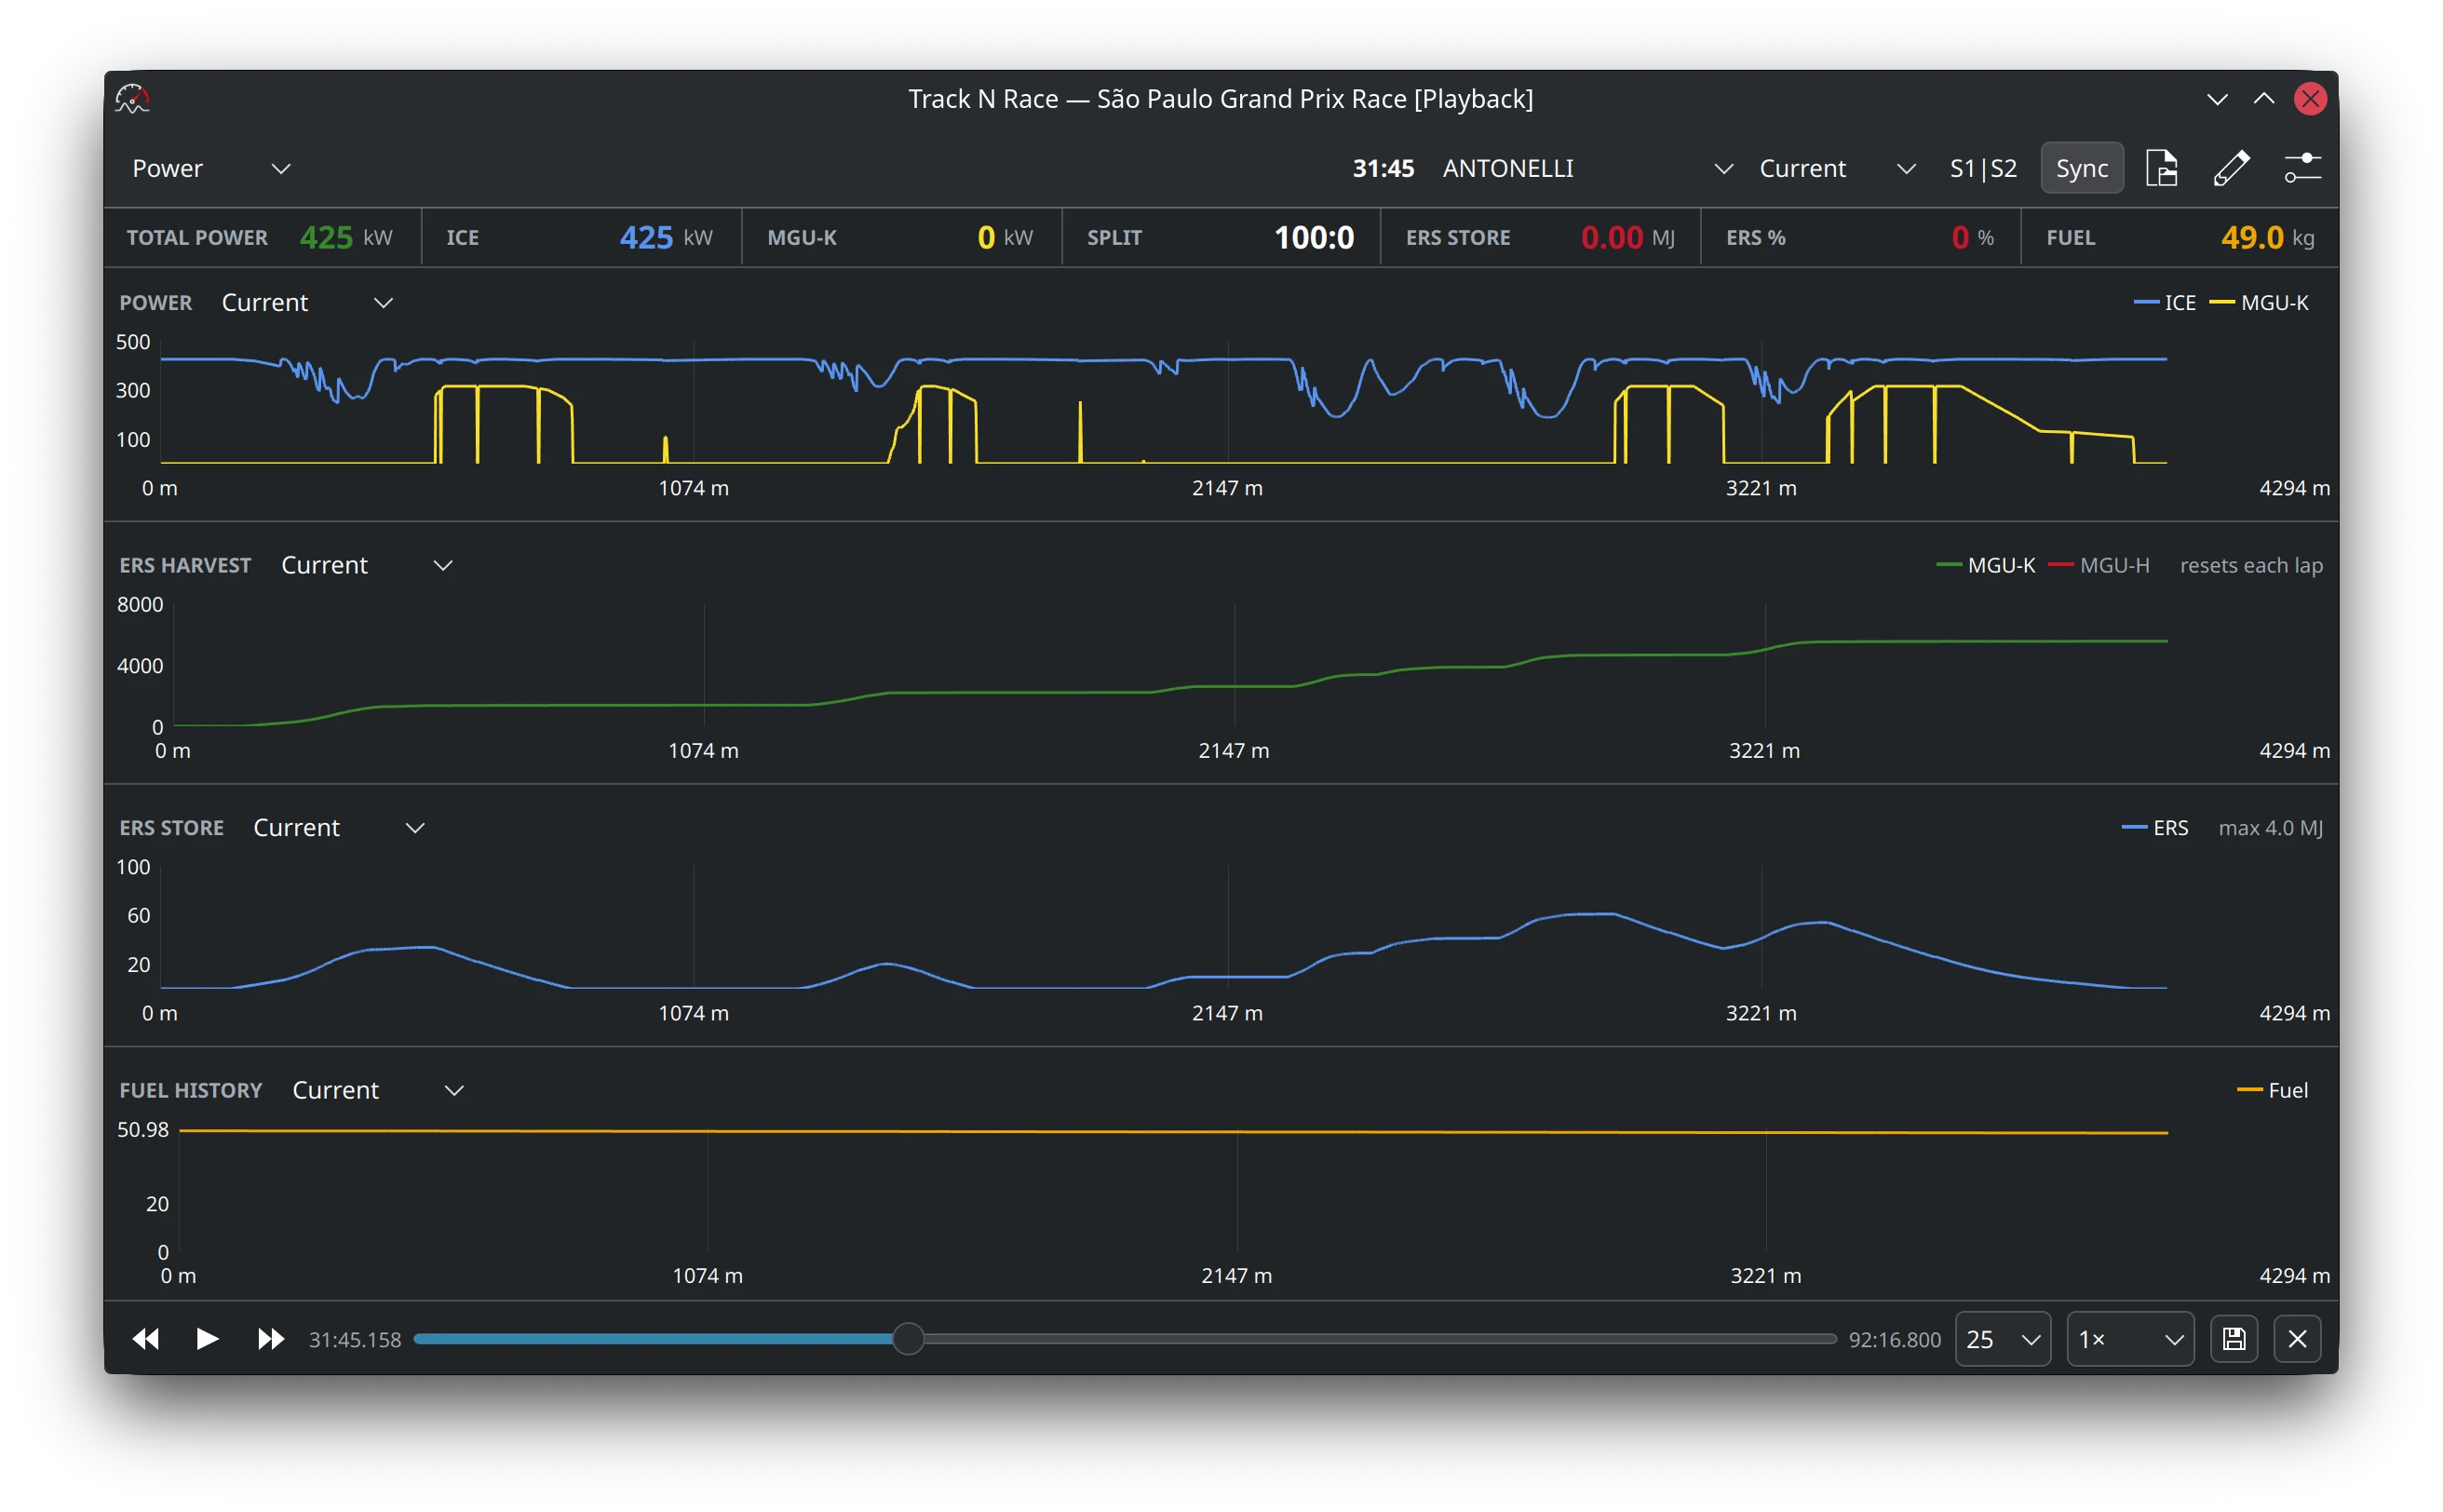
Task: Click the 31:45.158 elapsed time label
Action: click(x=355, y=1340)
